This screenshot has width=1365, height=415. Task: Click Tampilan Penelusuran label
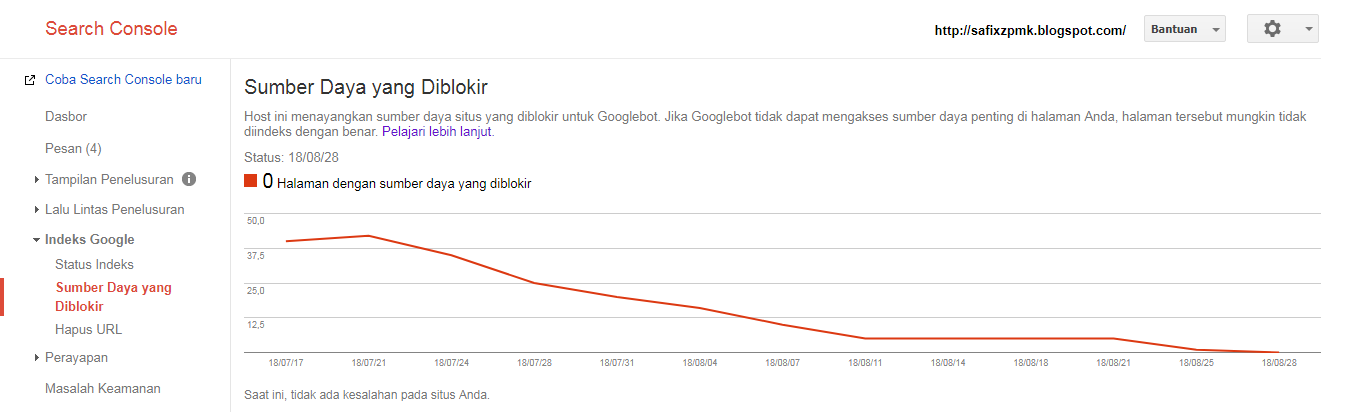[x=109, y=180]
